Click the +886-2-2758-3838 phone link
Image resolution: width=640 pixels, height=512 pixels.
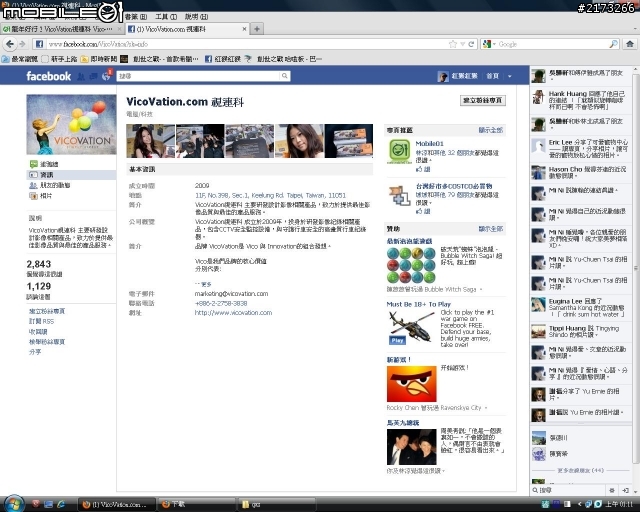coord(221,303)
